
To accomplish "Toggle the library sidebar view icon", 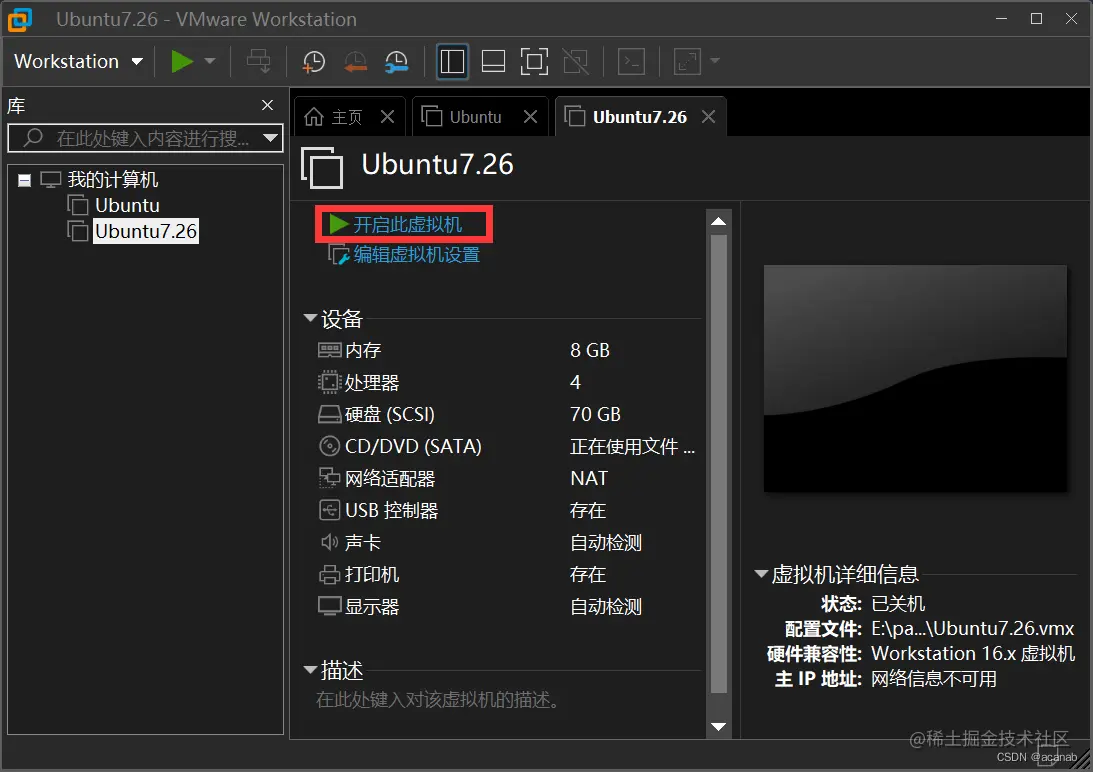I will [x=452, y=61].
